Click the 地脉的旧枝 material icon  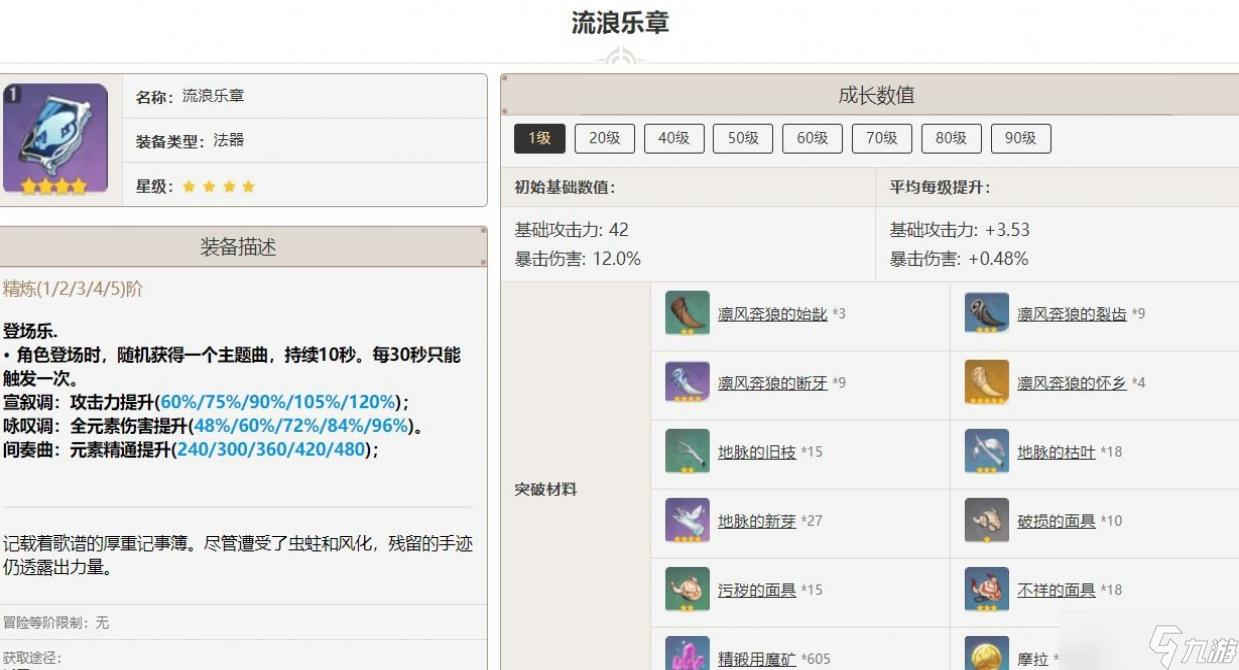tap(687, 451)
